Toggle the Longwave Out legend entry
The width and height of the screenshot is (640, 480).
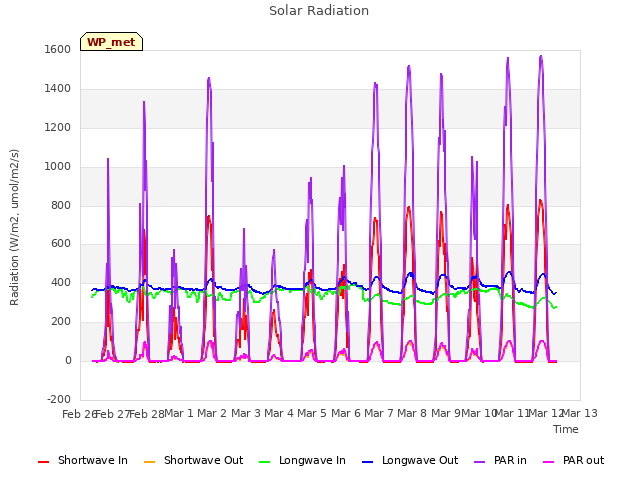point(410,460)
